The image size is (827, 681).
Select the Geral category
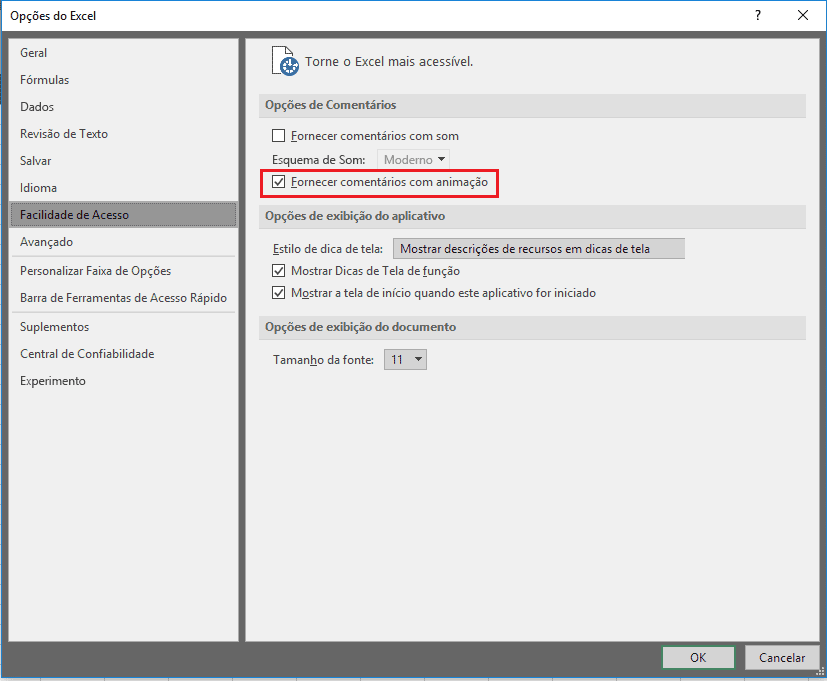pyautogui.click(x=34, y=53)
